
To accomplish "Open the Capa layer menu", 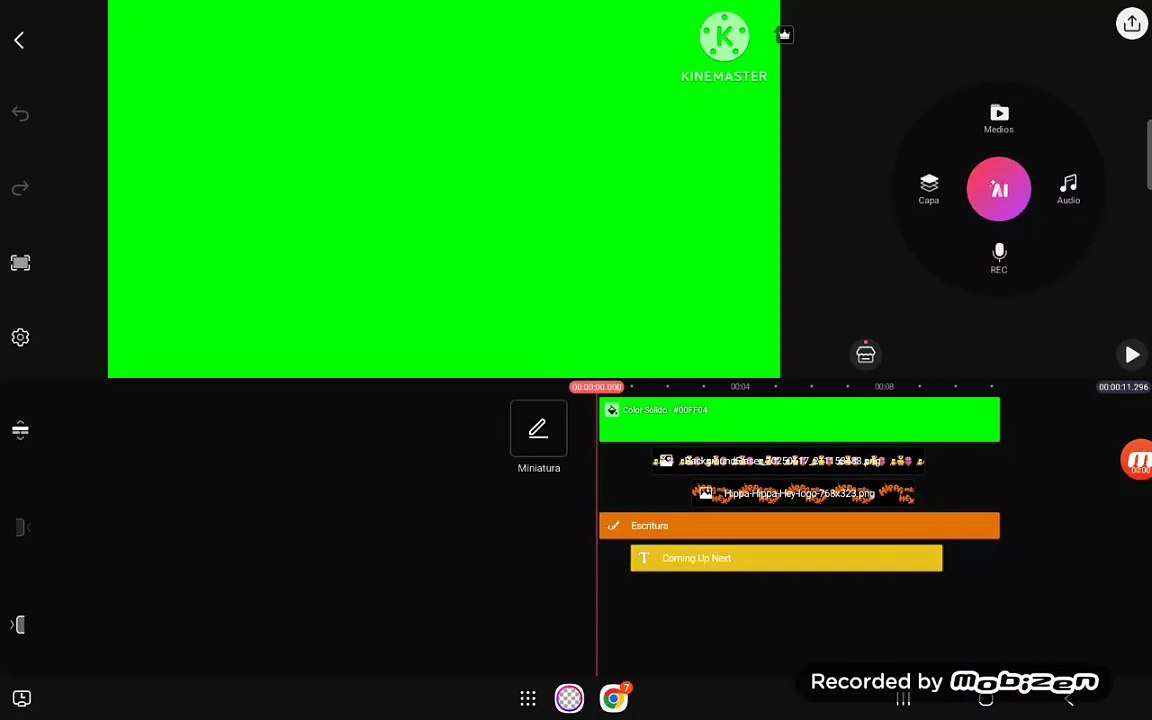I will click(x=929, y=189).
